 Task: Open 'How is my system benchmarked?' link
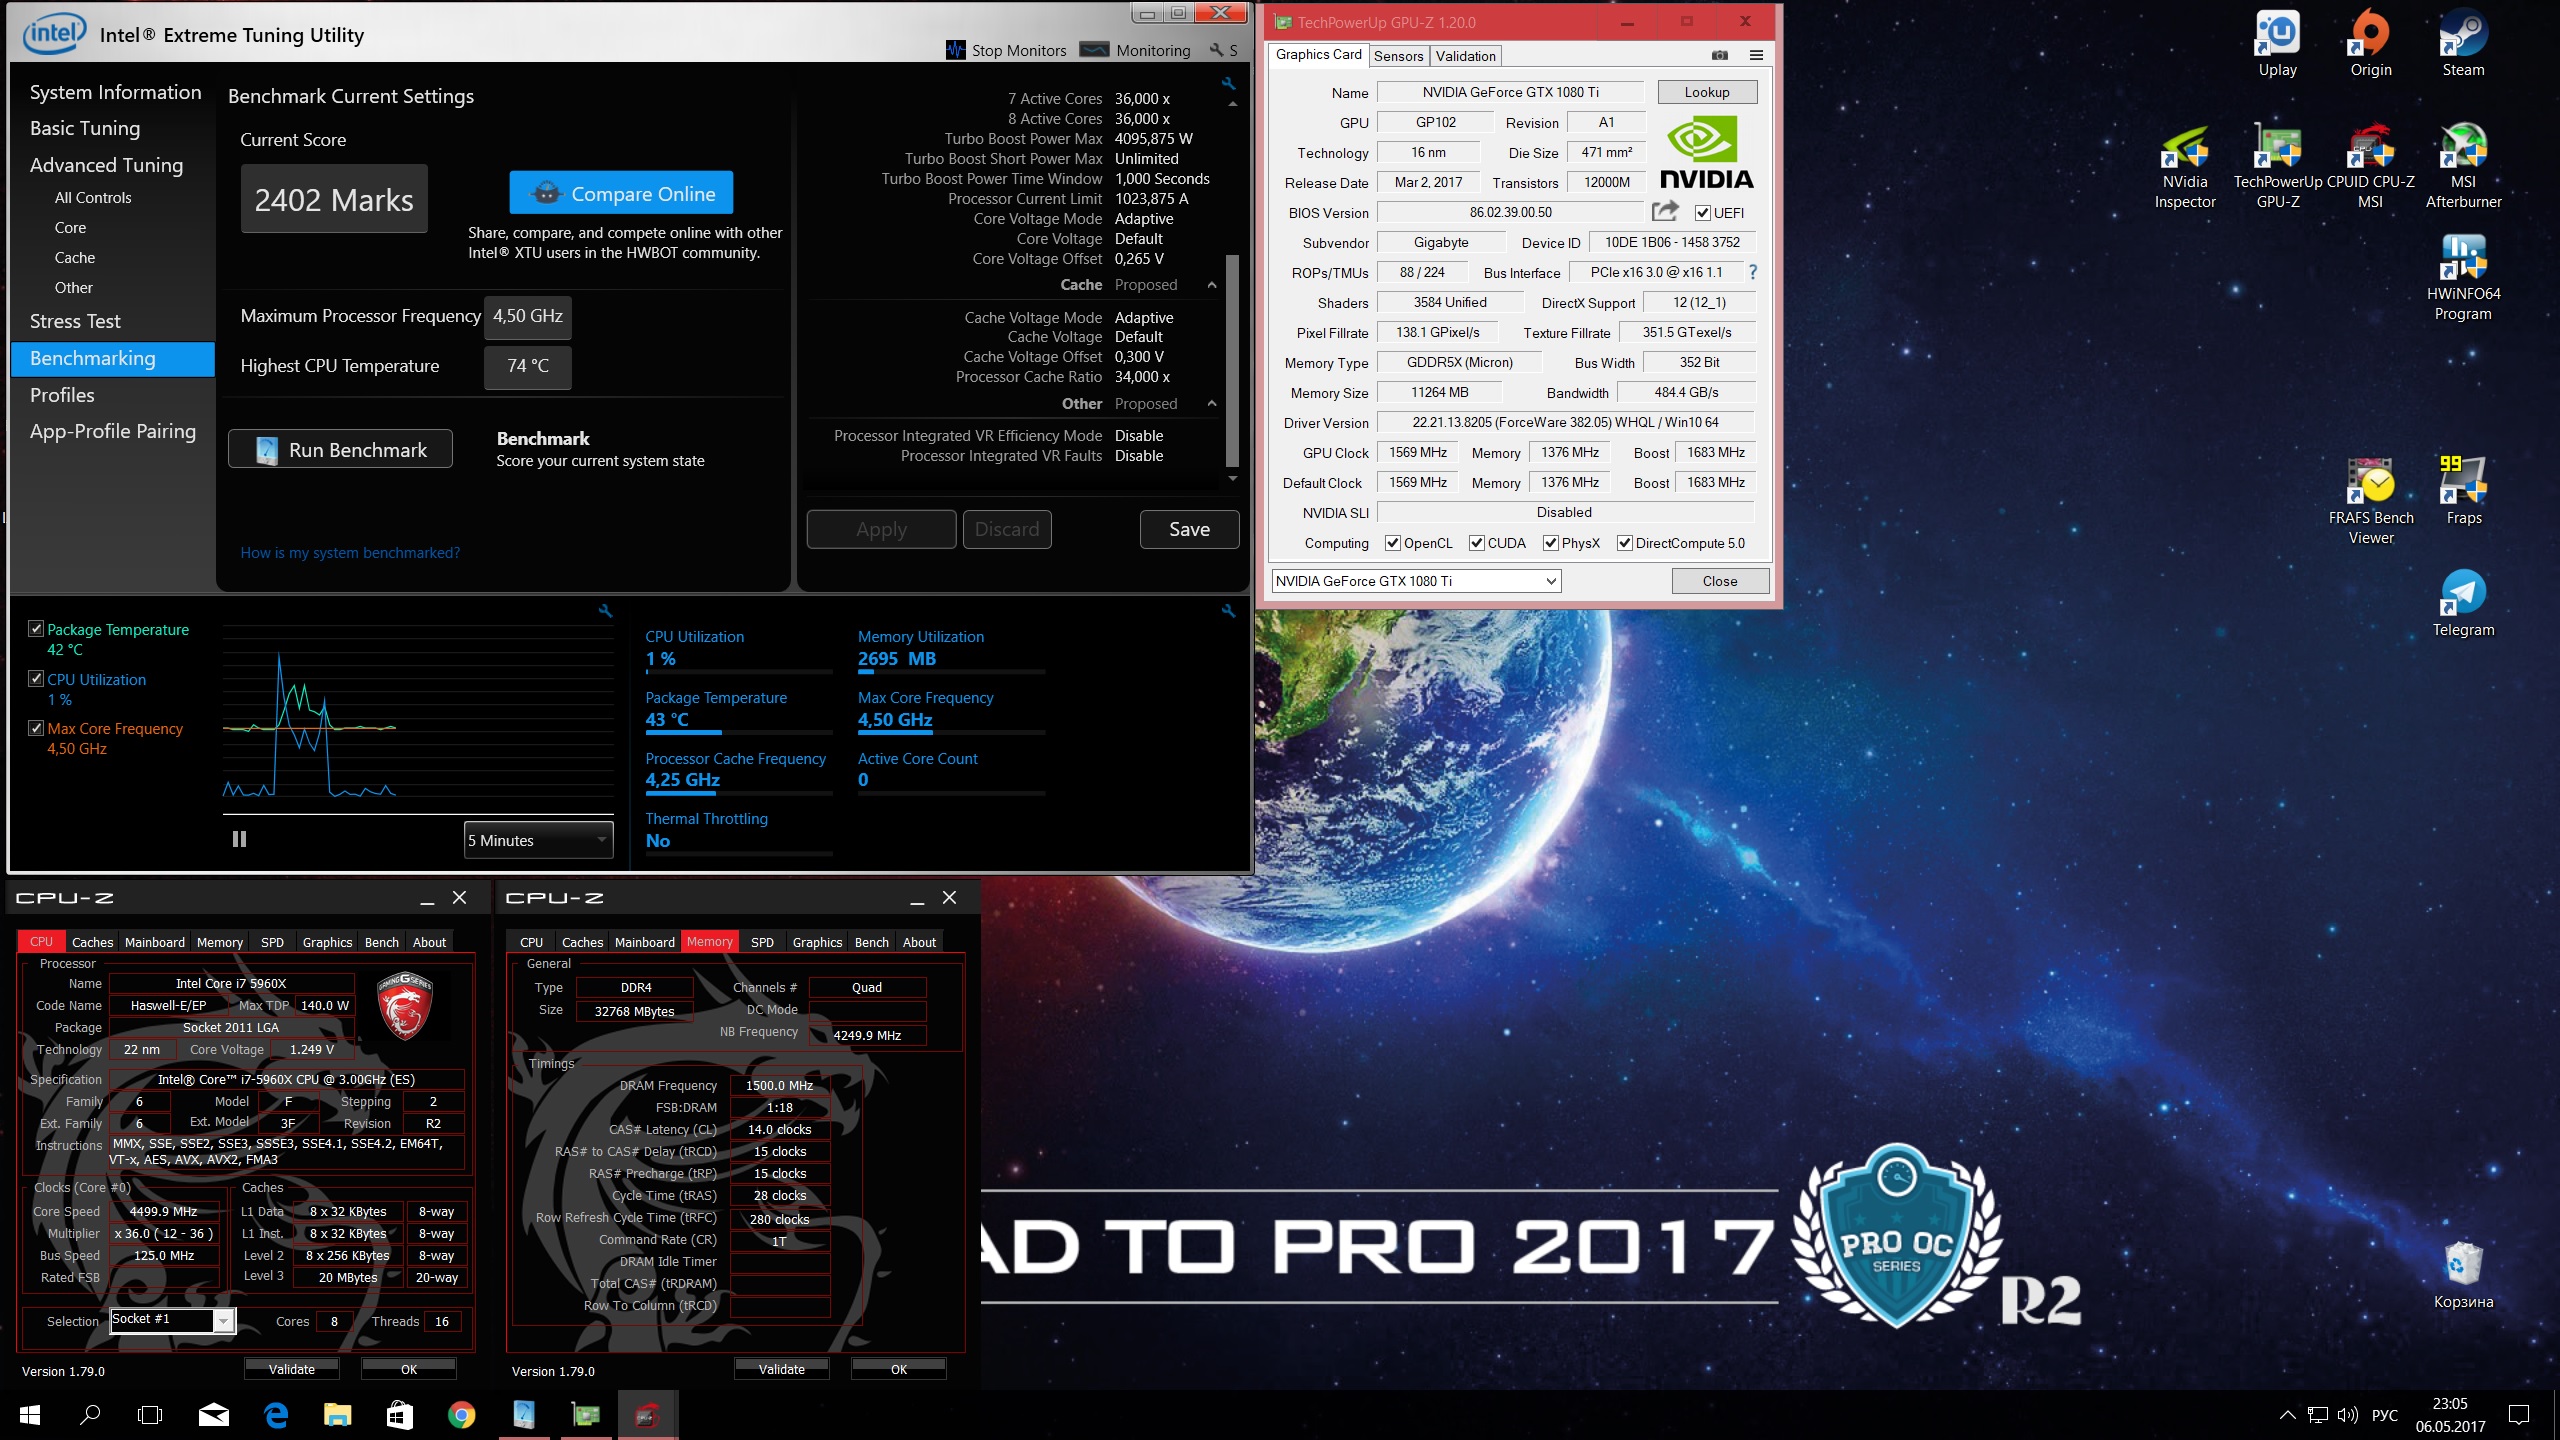(x=350, y=552)
